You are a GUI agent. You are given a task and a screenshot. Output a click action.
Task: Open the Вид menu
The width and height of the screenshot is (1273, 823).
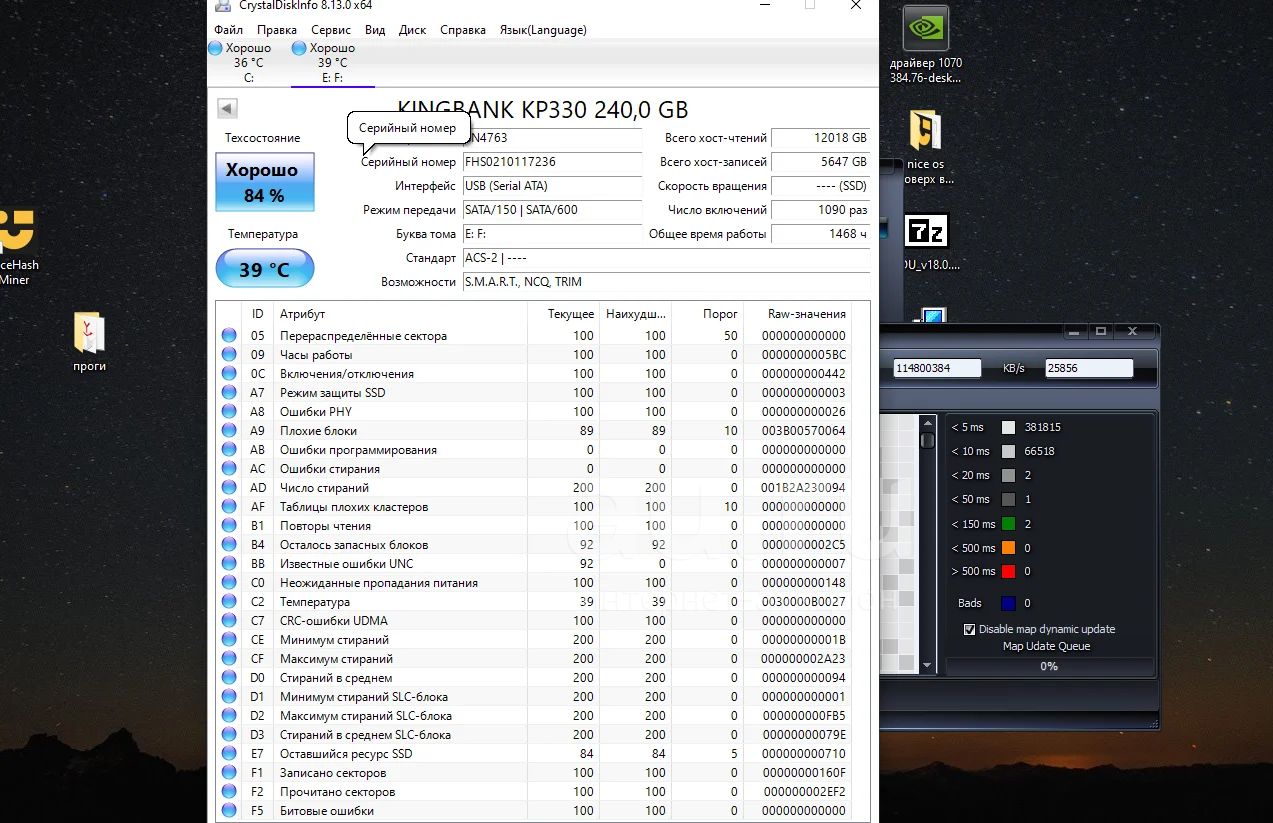(375, 30)
